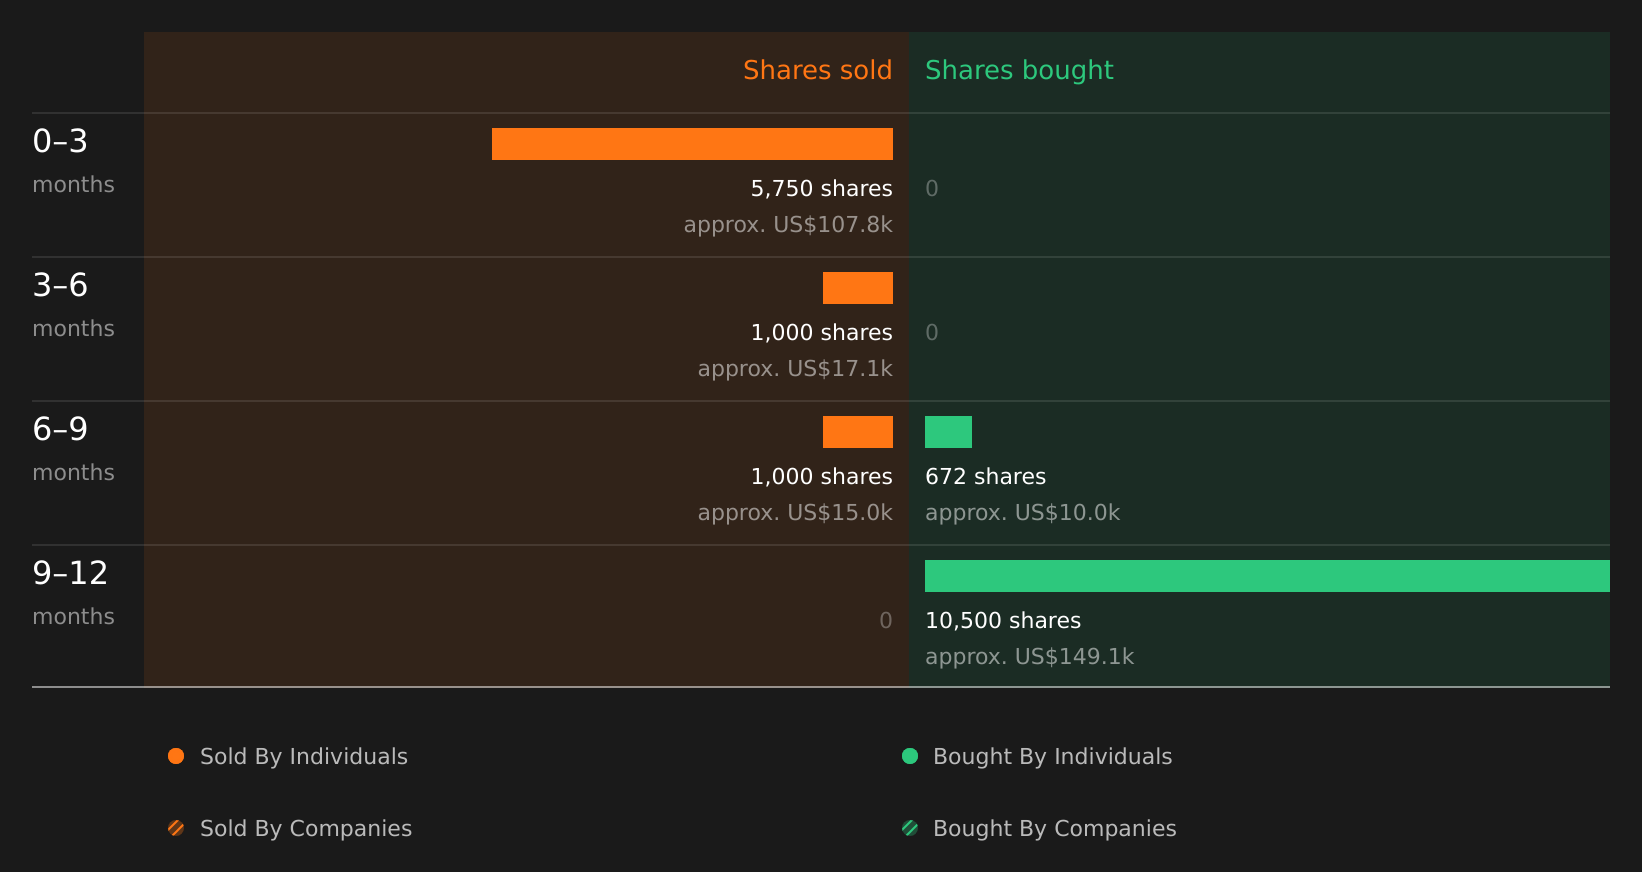This screenshot has width=1642, height=872.
Task: Click the 672 shares value
Action: click(x=985, y=477)
